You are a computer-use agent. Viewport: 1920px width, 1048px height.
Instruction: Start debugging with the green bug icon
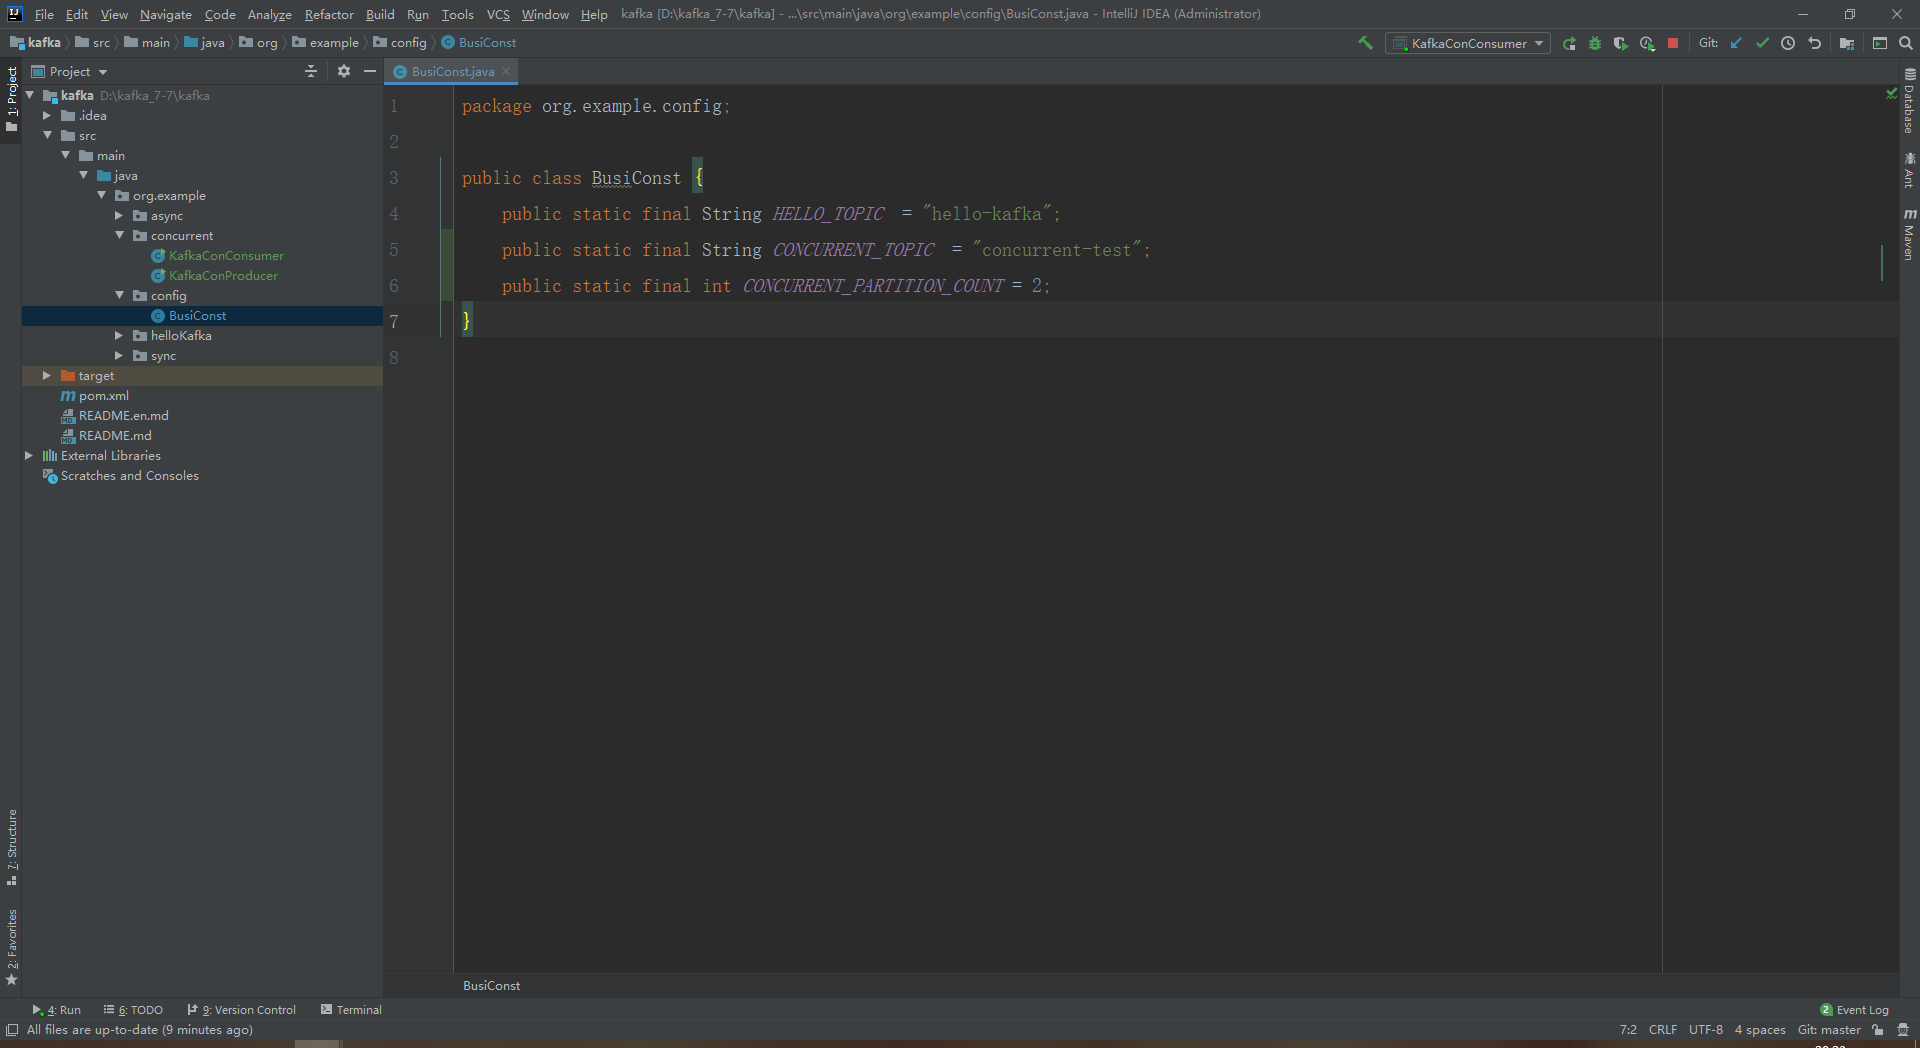pyautogui.click(x=1595, y=43)
